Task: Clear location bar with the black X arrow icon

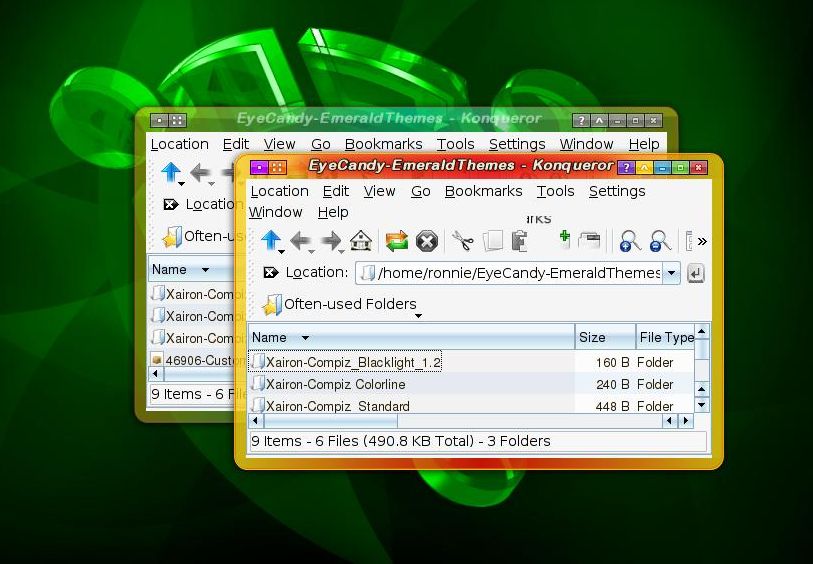Action: coord(271,272)
